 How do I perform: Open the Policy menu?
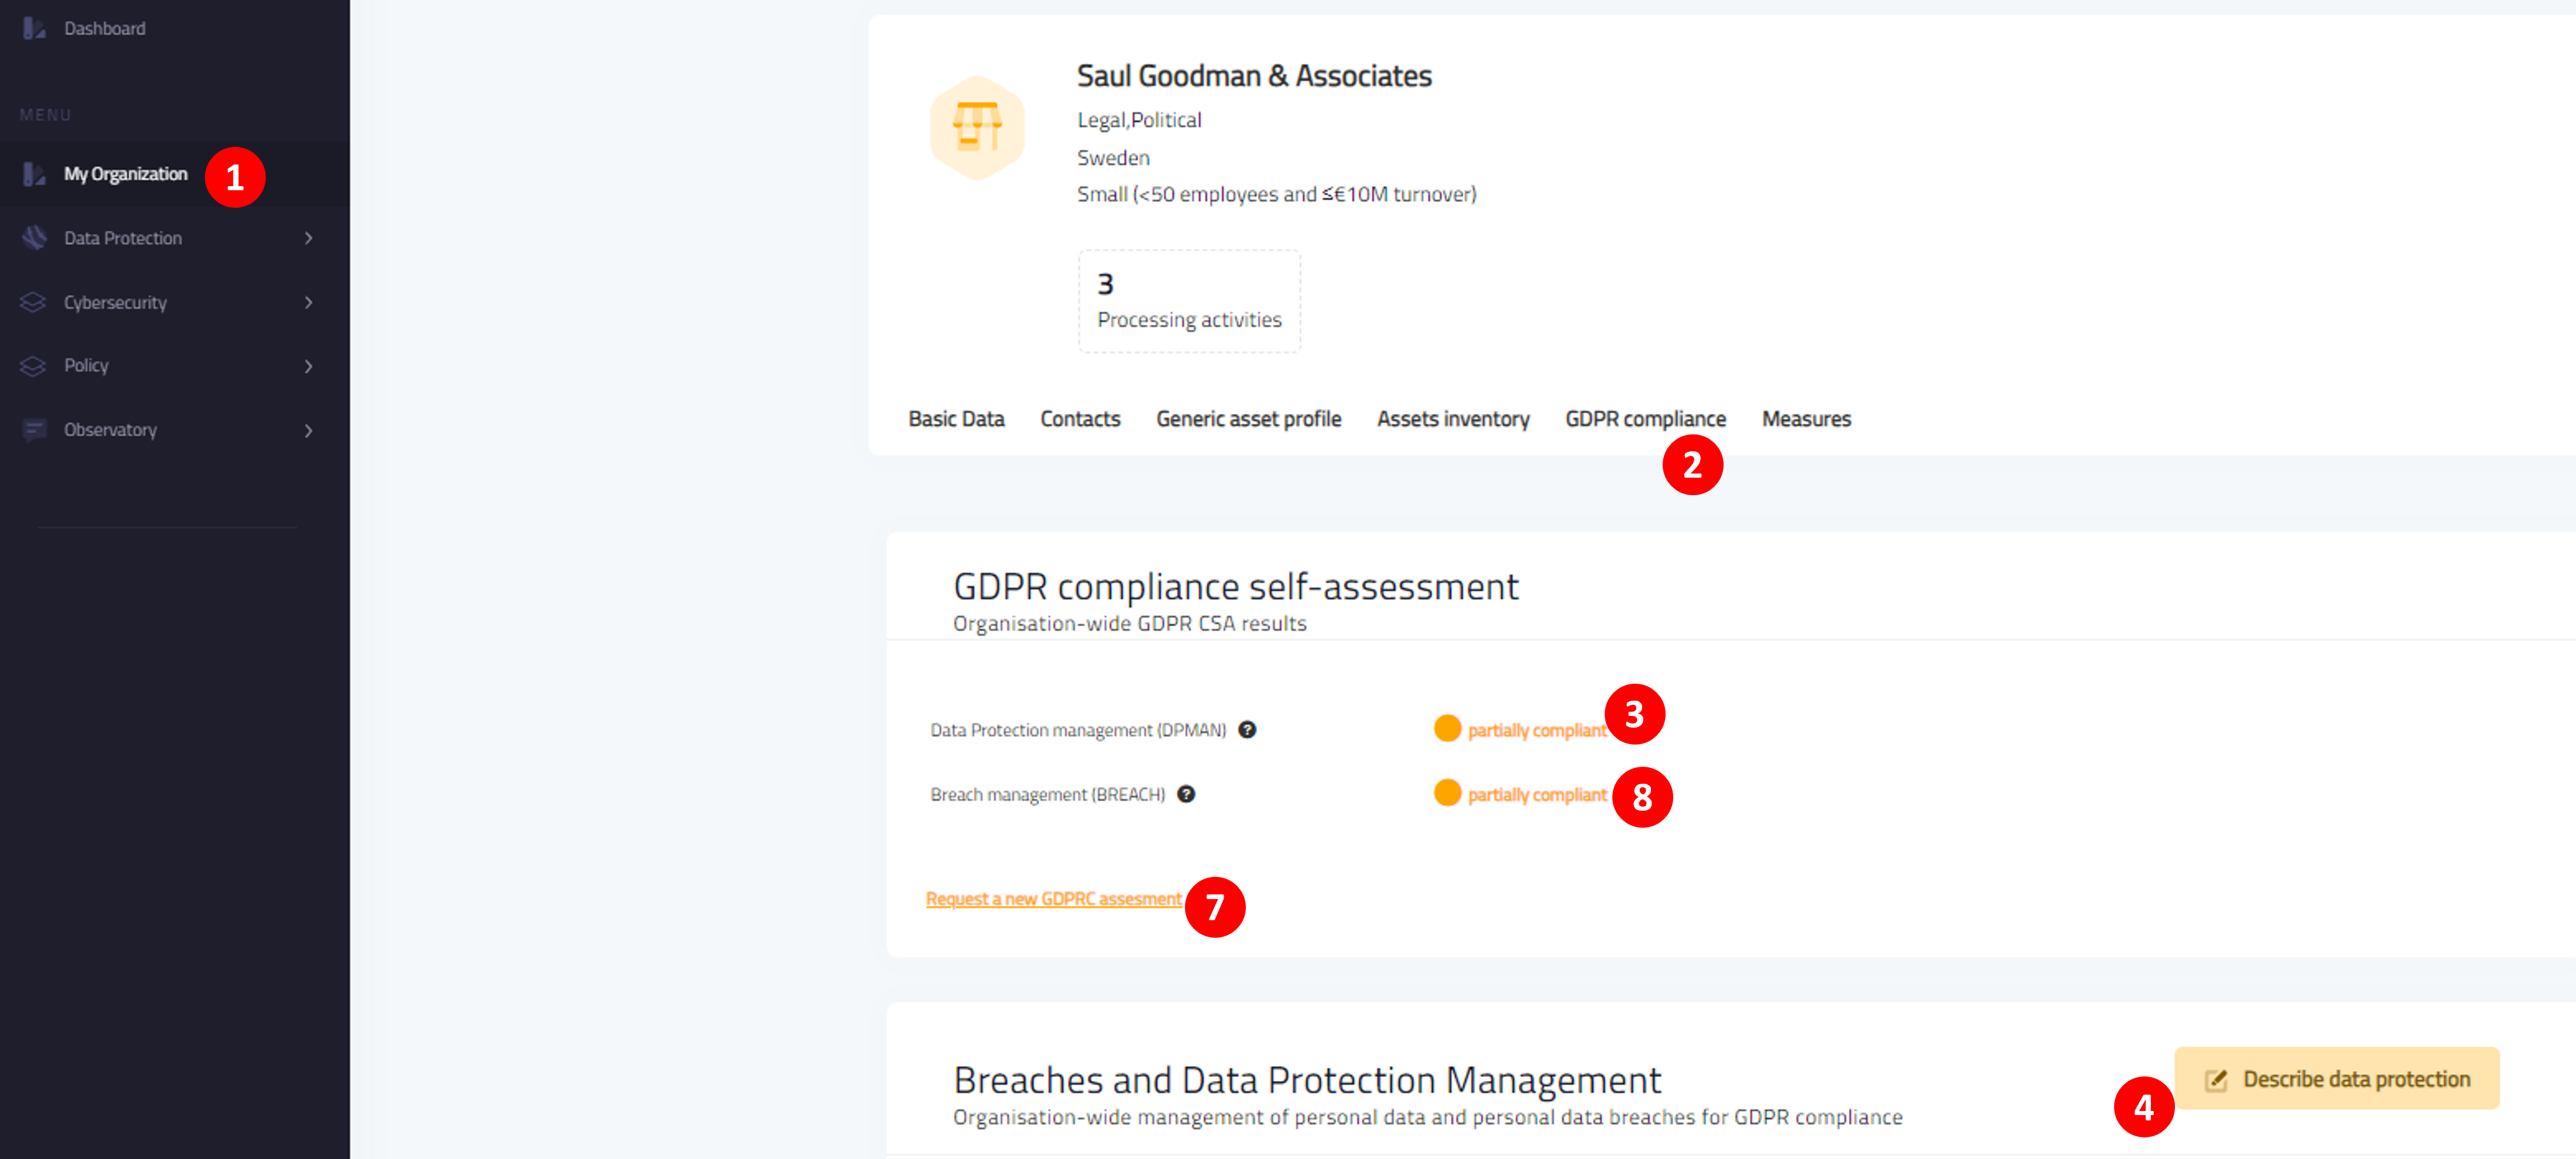pos(86,366)
